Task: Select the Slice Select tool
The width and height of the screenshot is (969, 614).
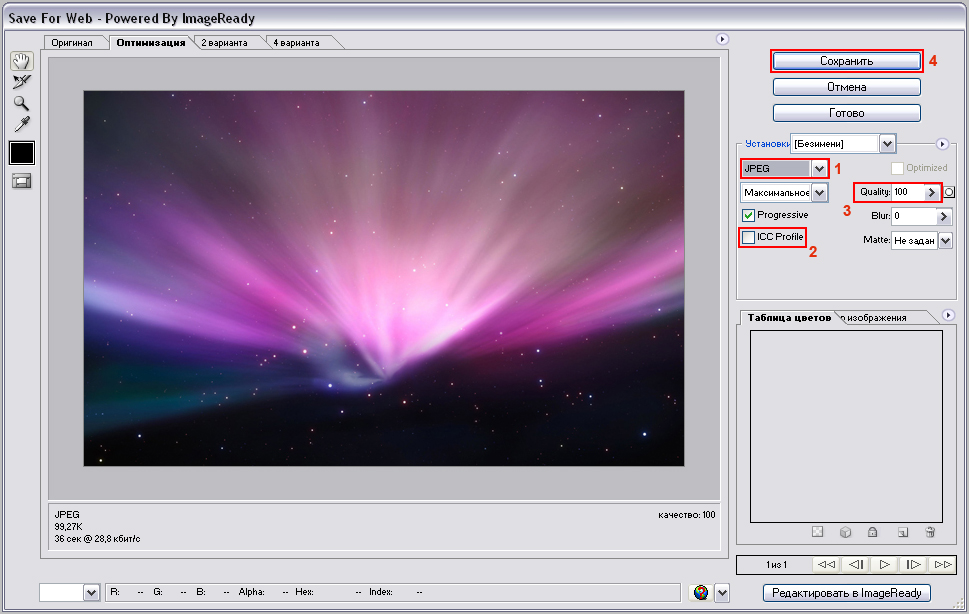Action: (x=21, y=82)
